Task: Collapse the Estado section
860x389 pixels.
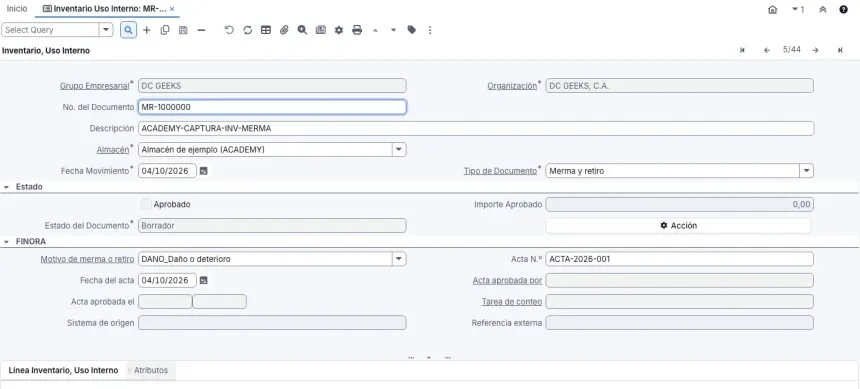Action: [x=7, y=187]
